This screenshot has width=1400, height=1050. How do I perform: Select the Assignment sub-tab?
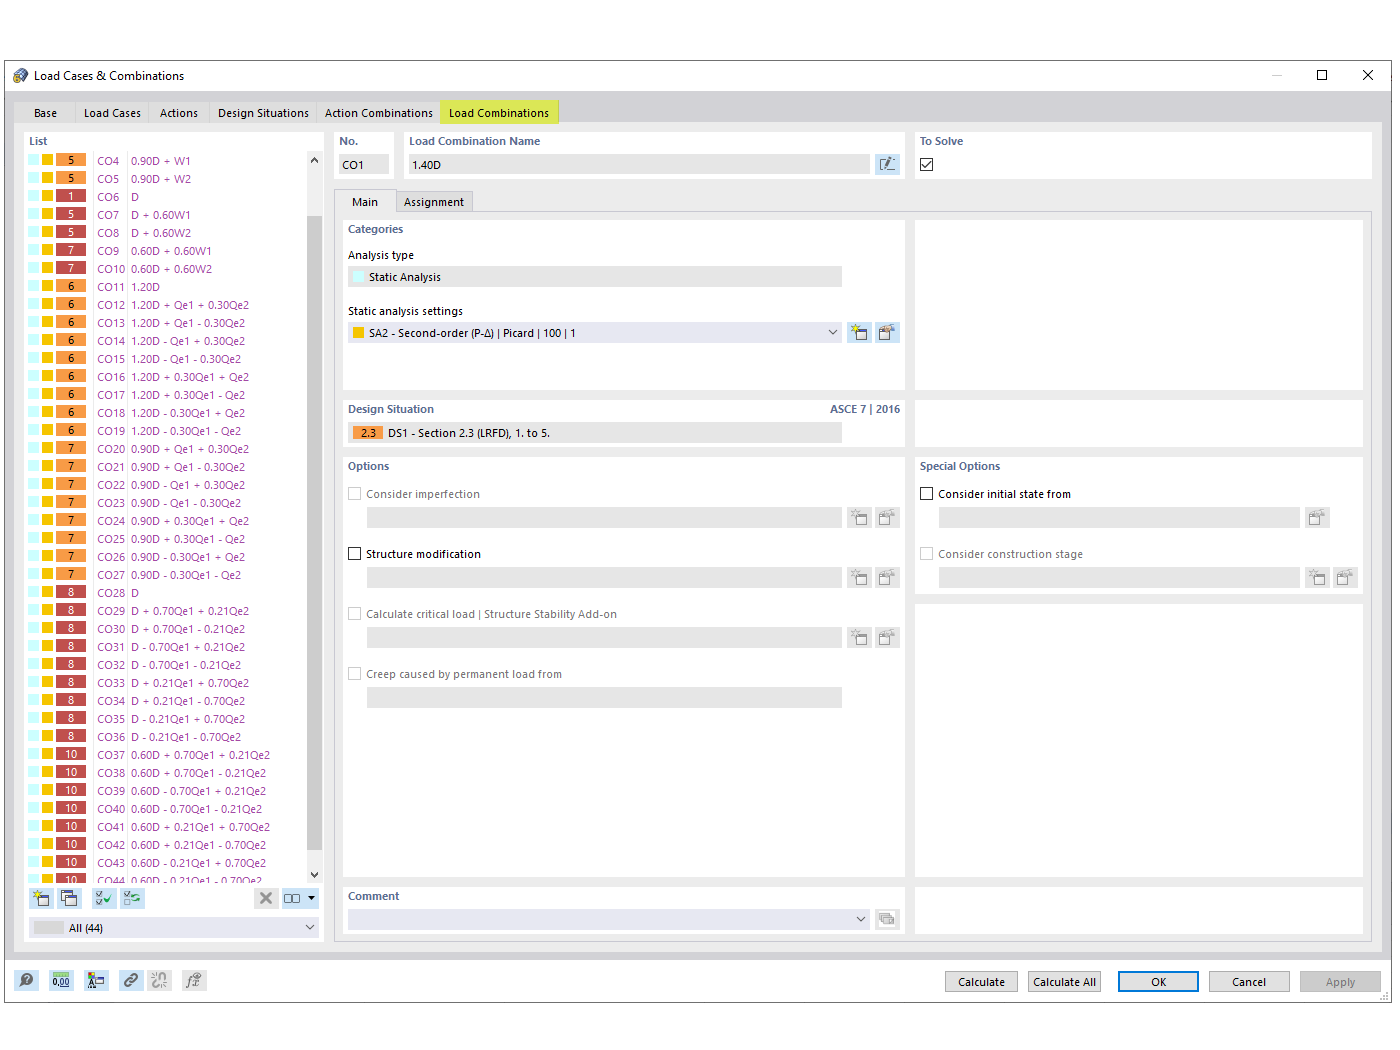434,202
